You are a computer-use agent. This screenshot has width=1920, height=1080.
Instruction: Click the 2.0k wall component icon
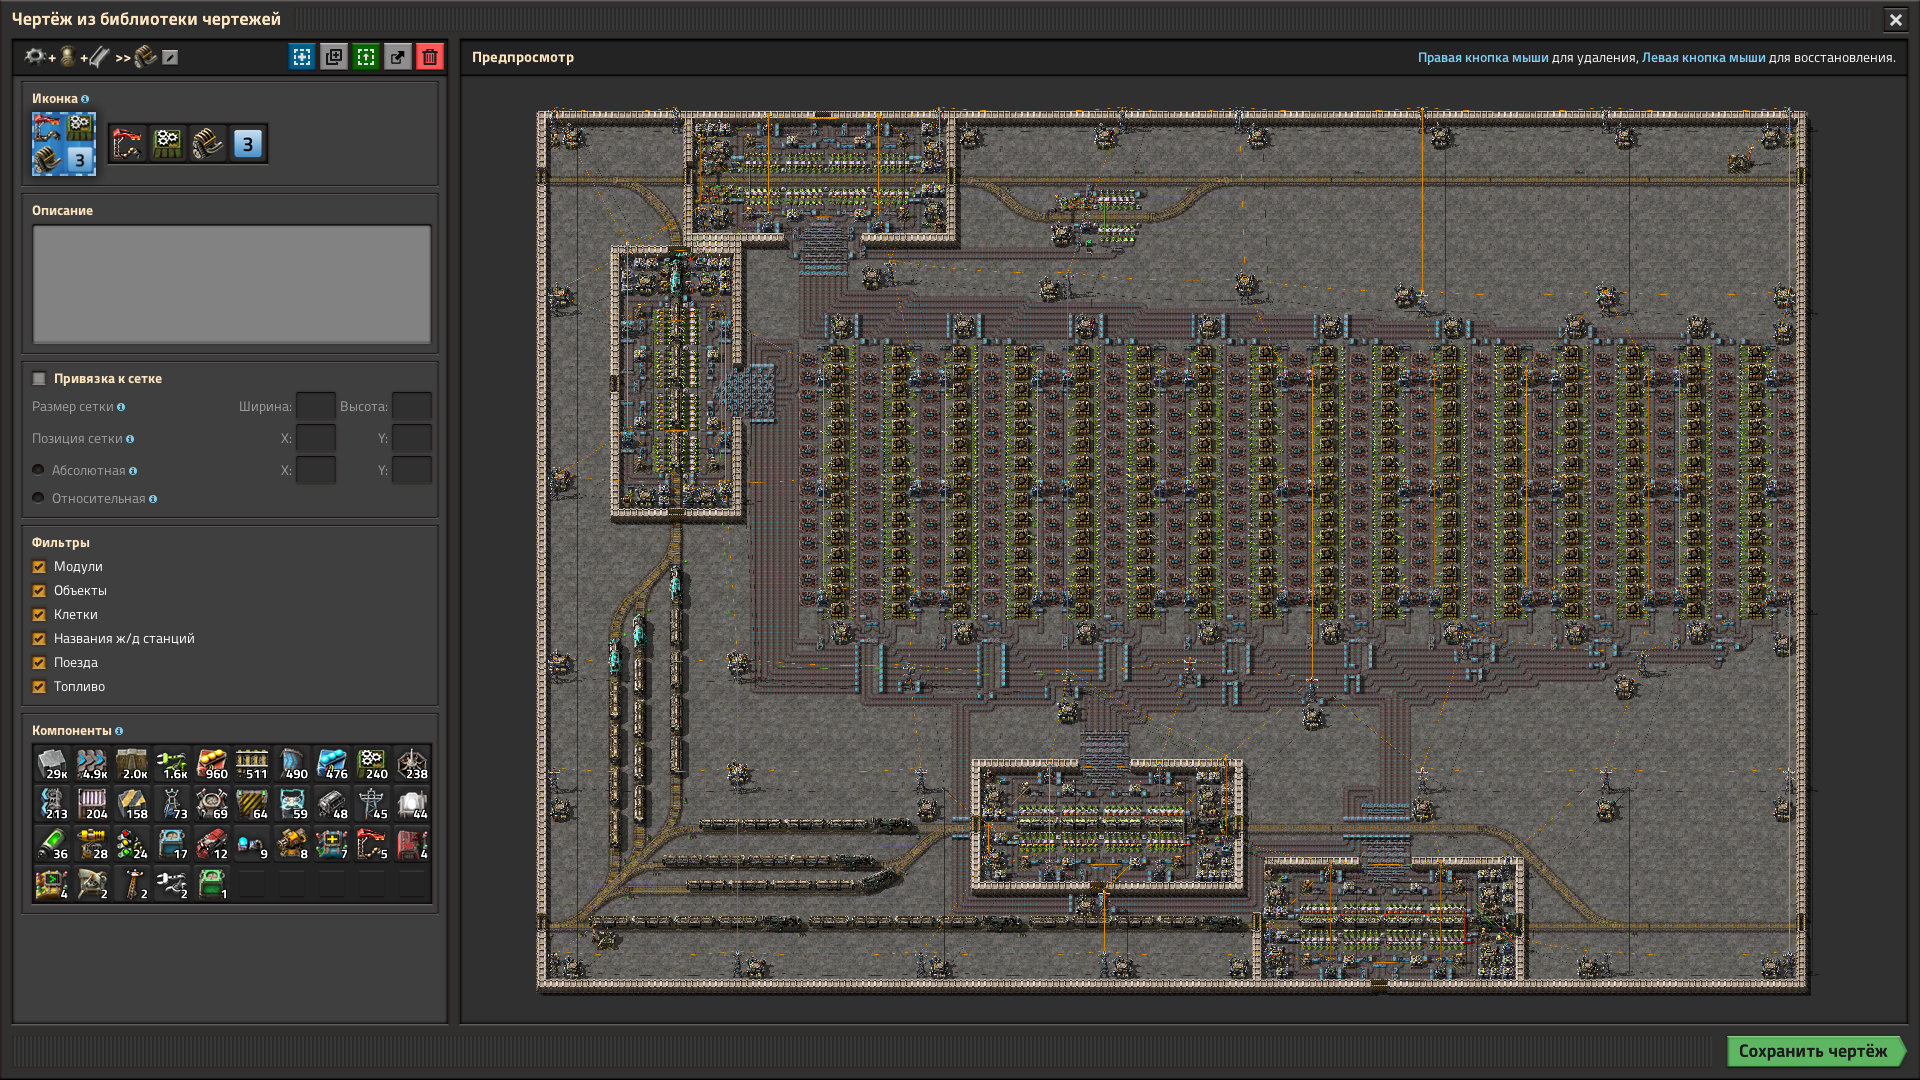[132, 764]
